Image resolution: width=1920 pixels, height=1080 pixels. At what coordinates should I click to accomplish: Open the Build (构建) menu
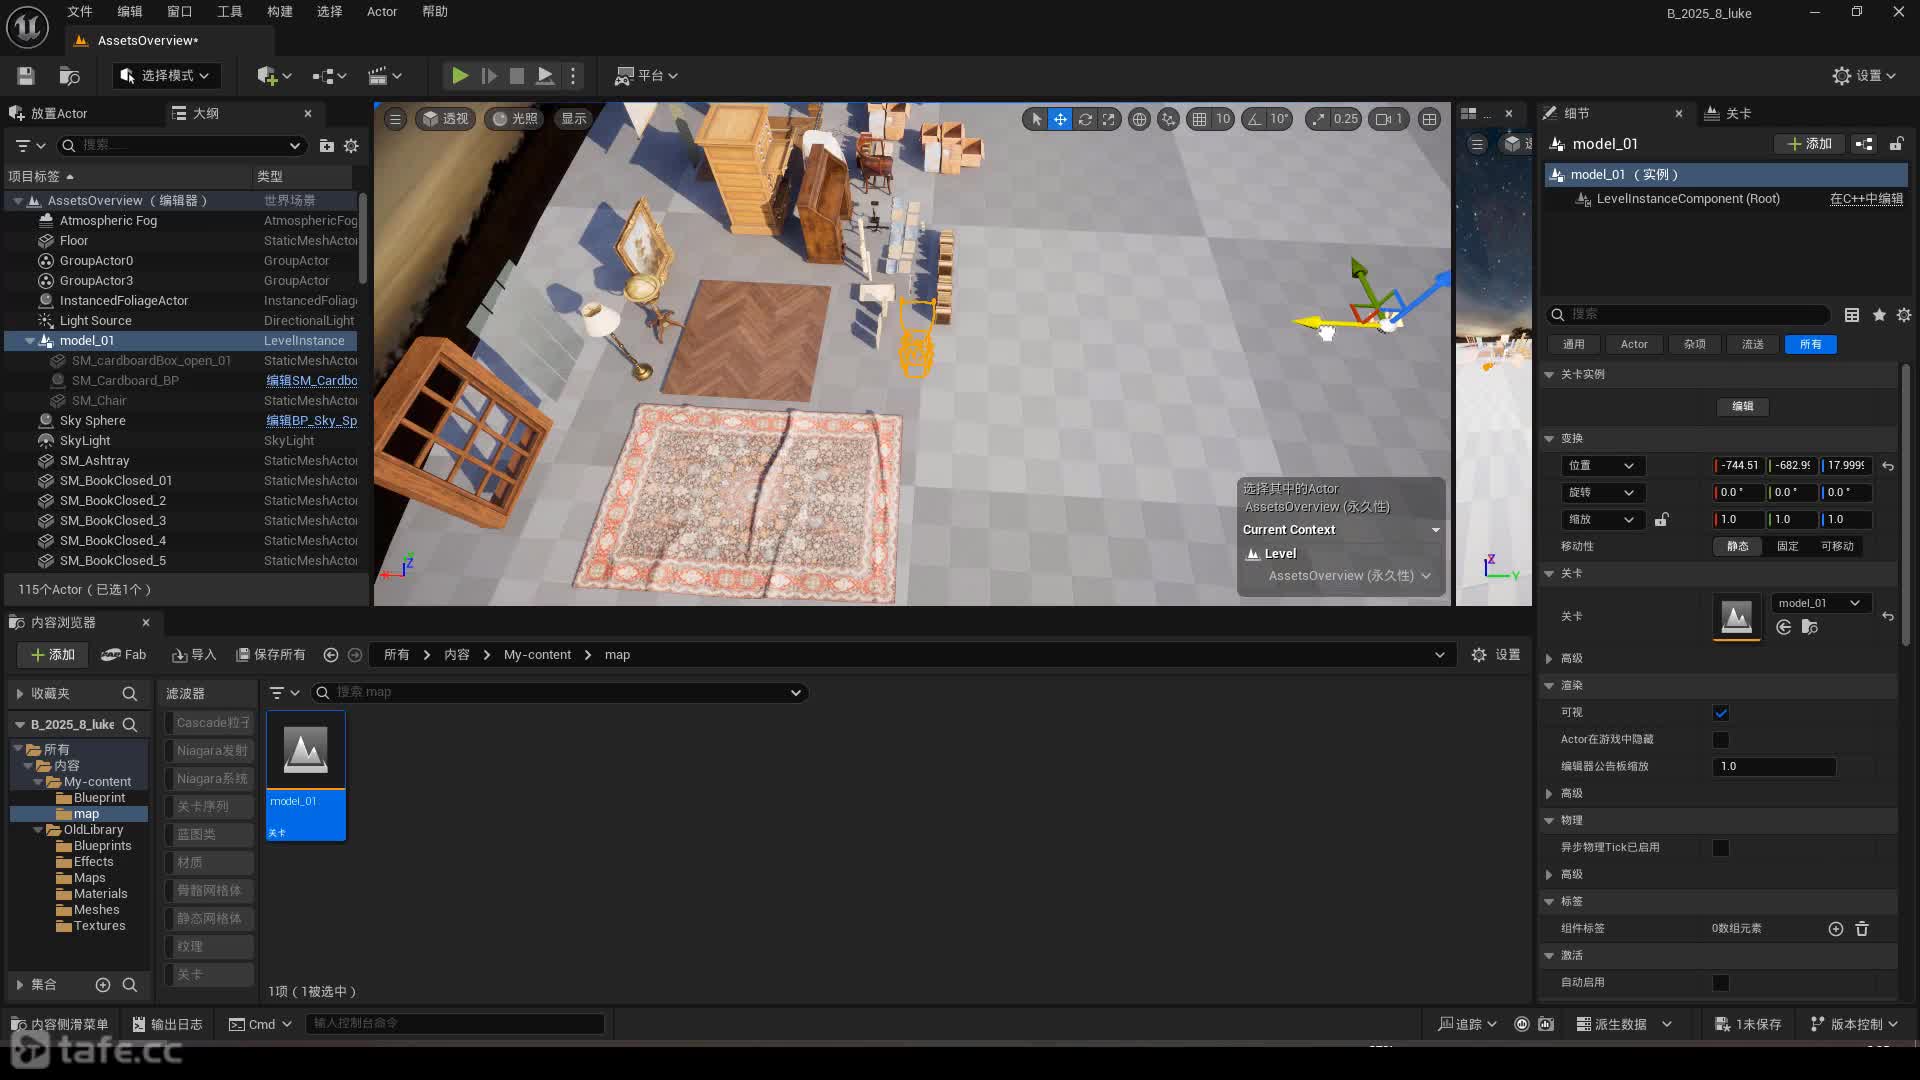pos(280,12)
